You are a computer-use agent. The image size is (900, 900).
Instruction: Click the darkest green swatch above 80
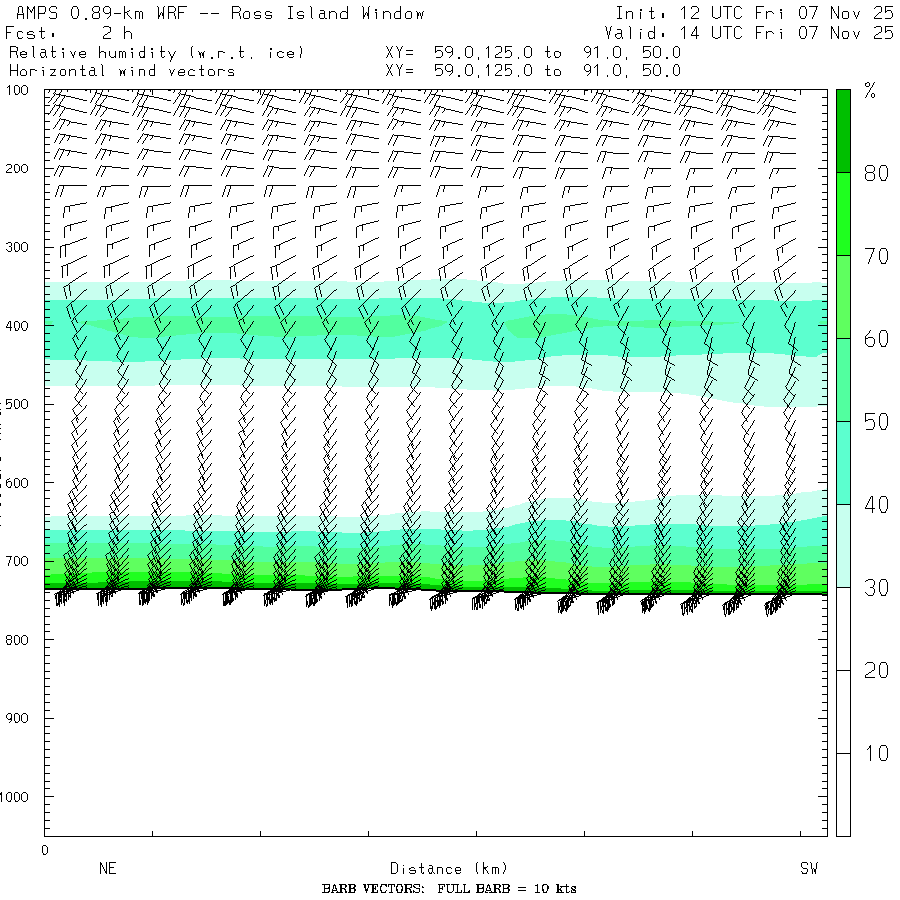(843, 130)
